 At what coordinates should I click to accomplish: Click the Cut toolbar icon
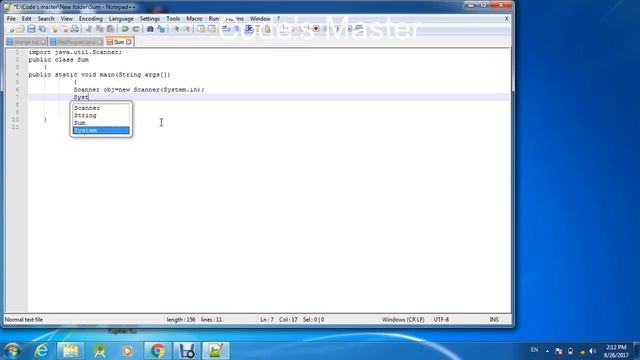89,29
